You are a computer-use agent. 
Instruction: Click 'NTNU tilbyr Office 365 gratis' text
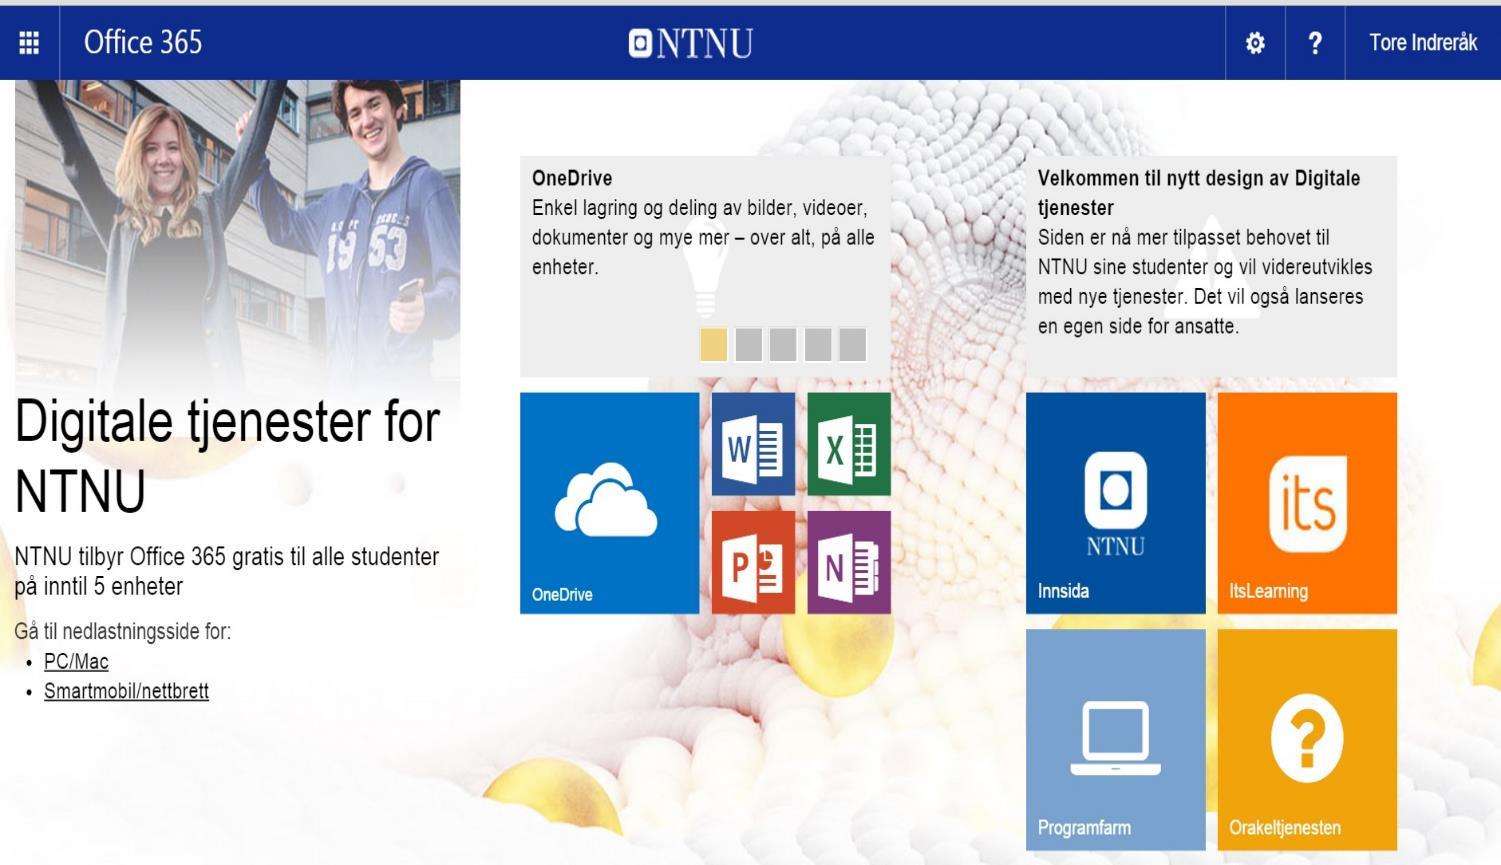point(227,571)
